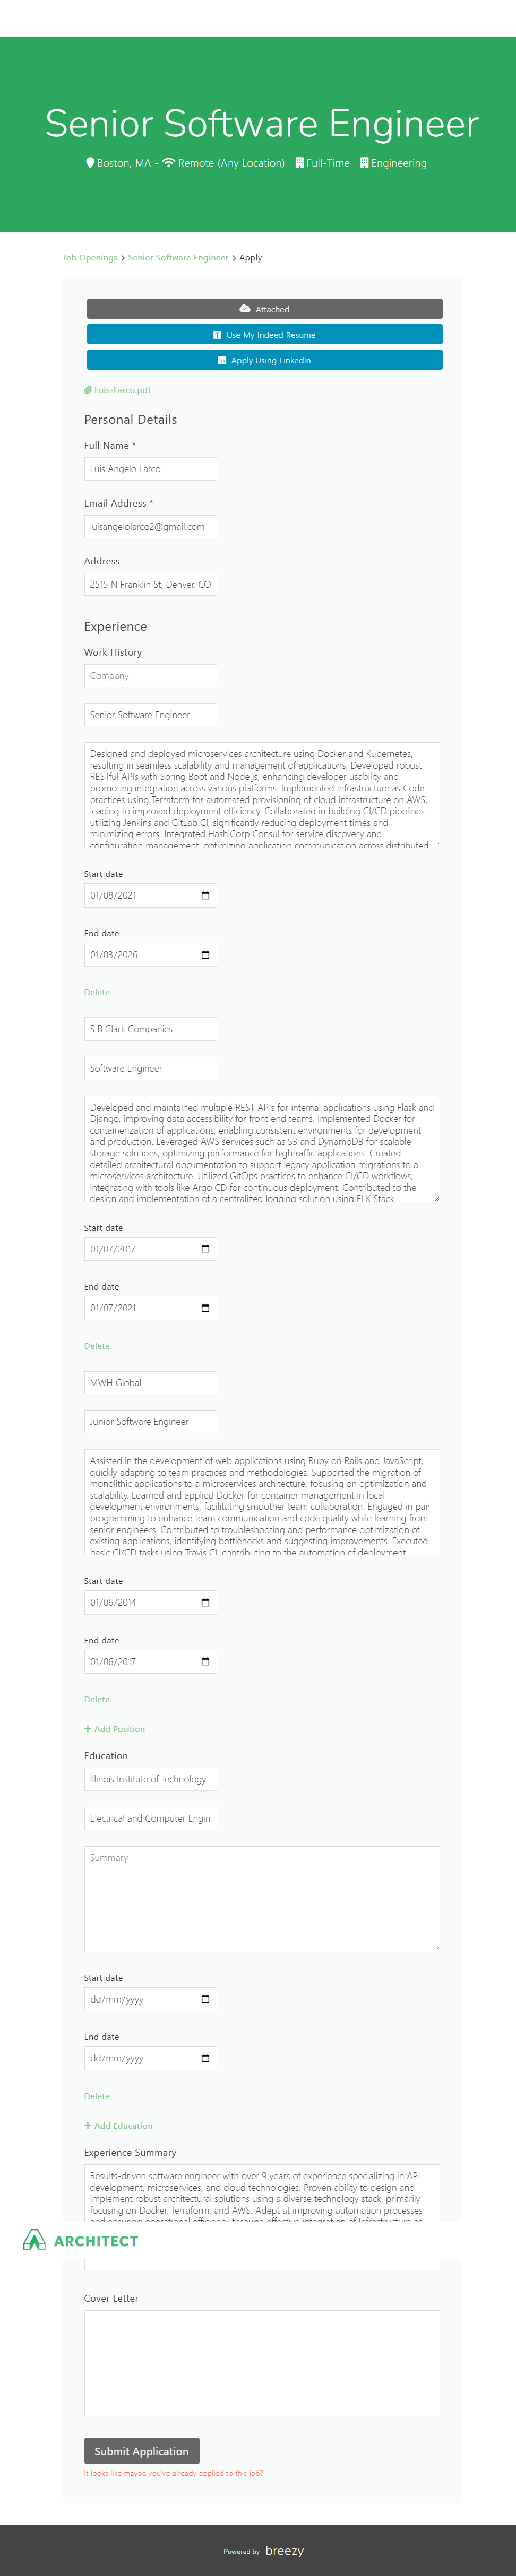516x2576 pixels.
Task: Open calendar picker for 01/07/2017 start date
Action: (205, 1249)
